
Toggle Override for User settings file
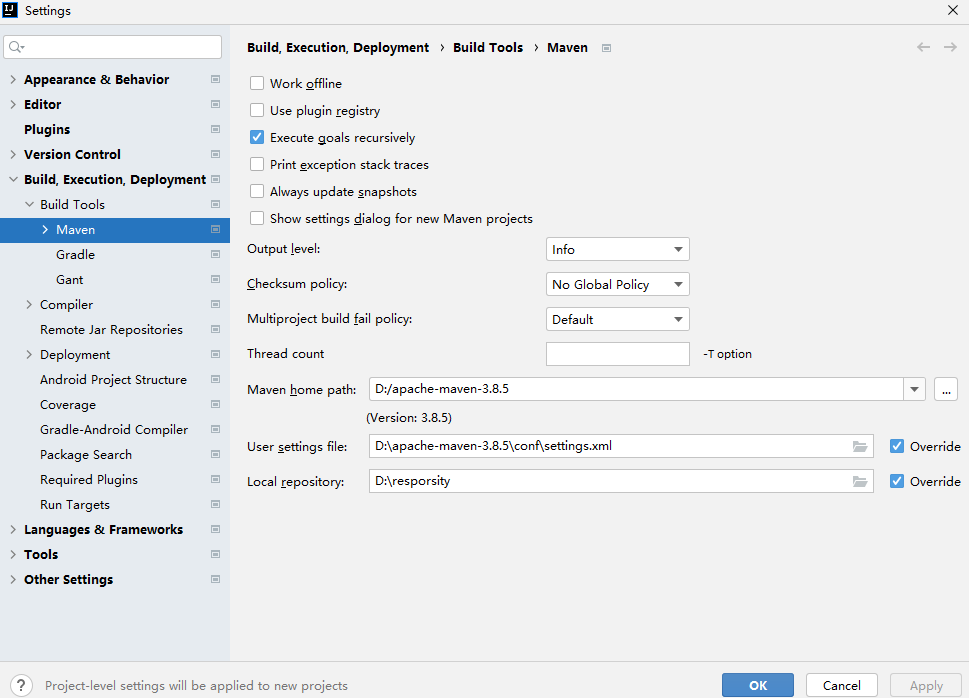pyautogui.click(x=897, y=446)
